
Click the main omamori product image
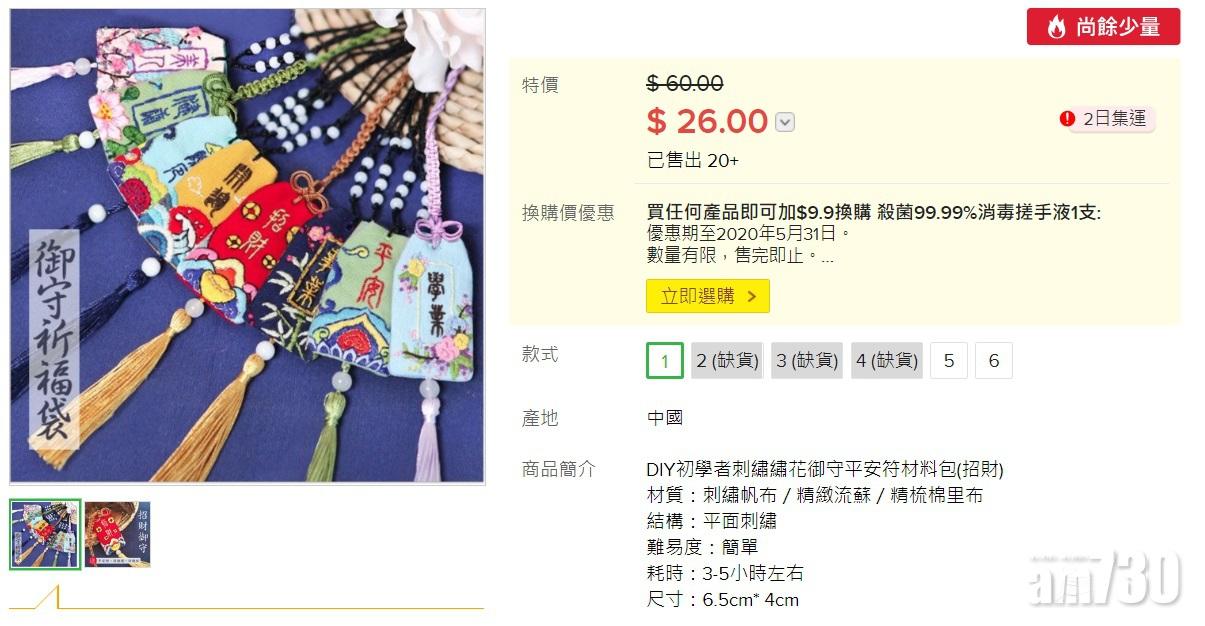click(x=248, y=247)
